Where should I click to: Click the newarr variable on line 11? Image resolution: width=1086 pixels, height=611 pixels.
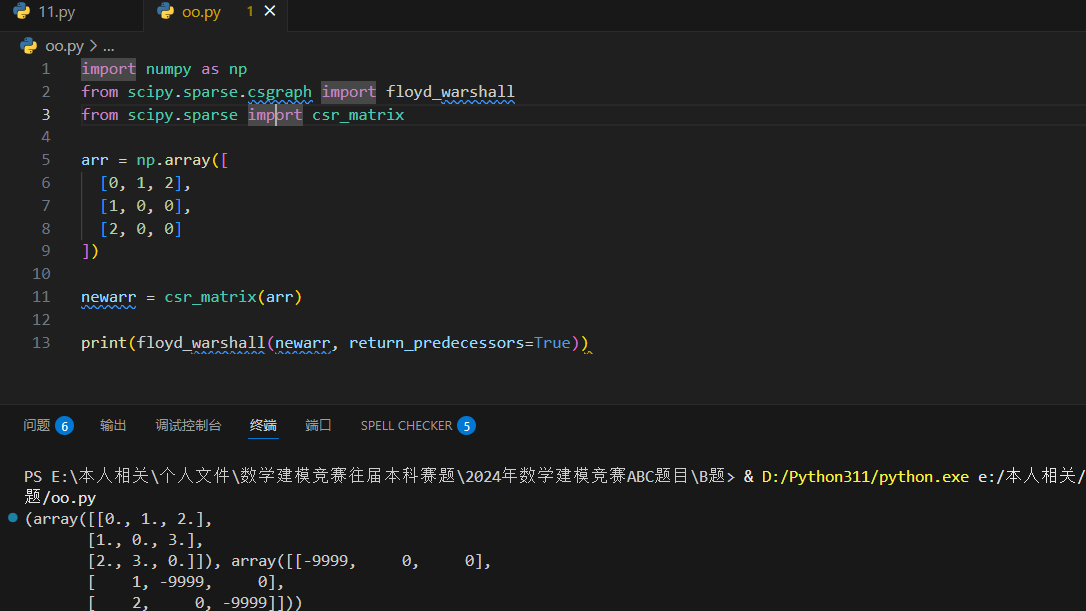[x=108, y=297]
